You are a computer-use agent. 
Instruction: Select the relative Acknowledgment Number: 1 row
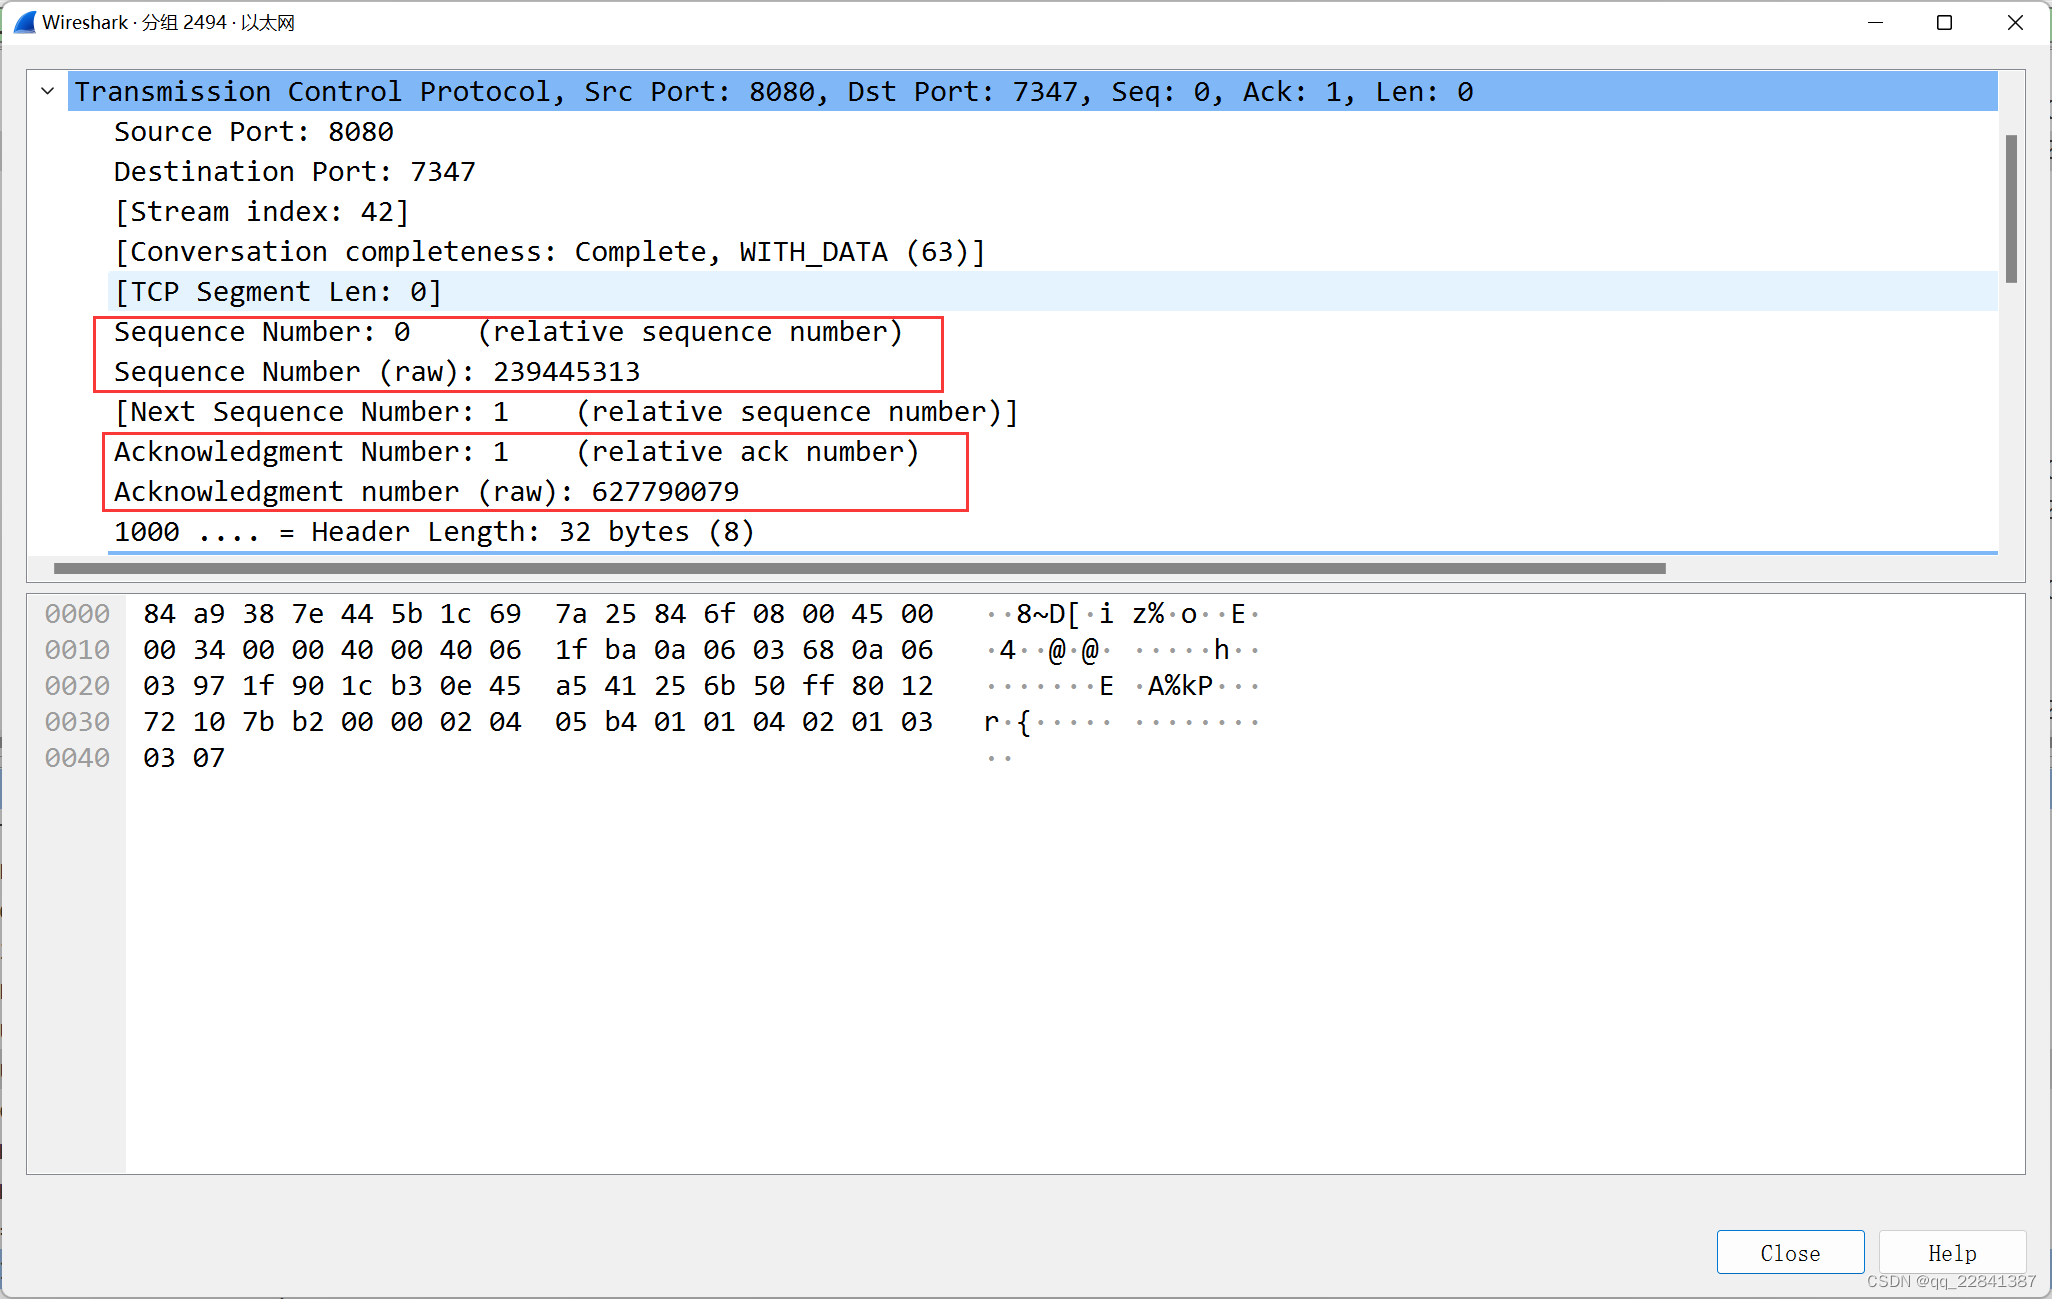point(1052,451)
